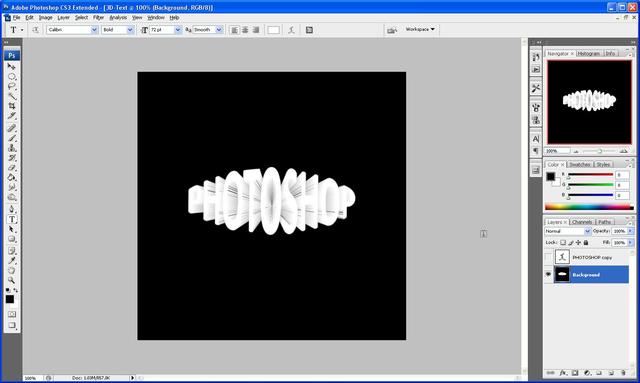Select the Crop tool

tap(12, 106)
